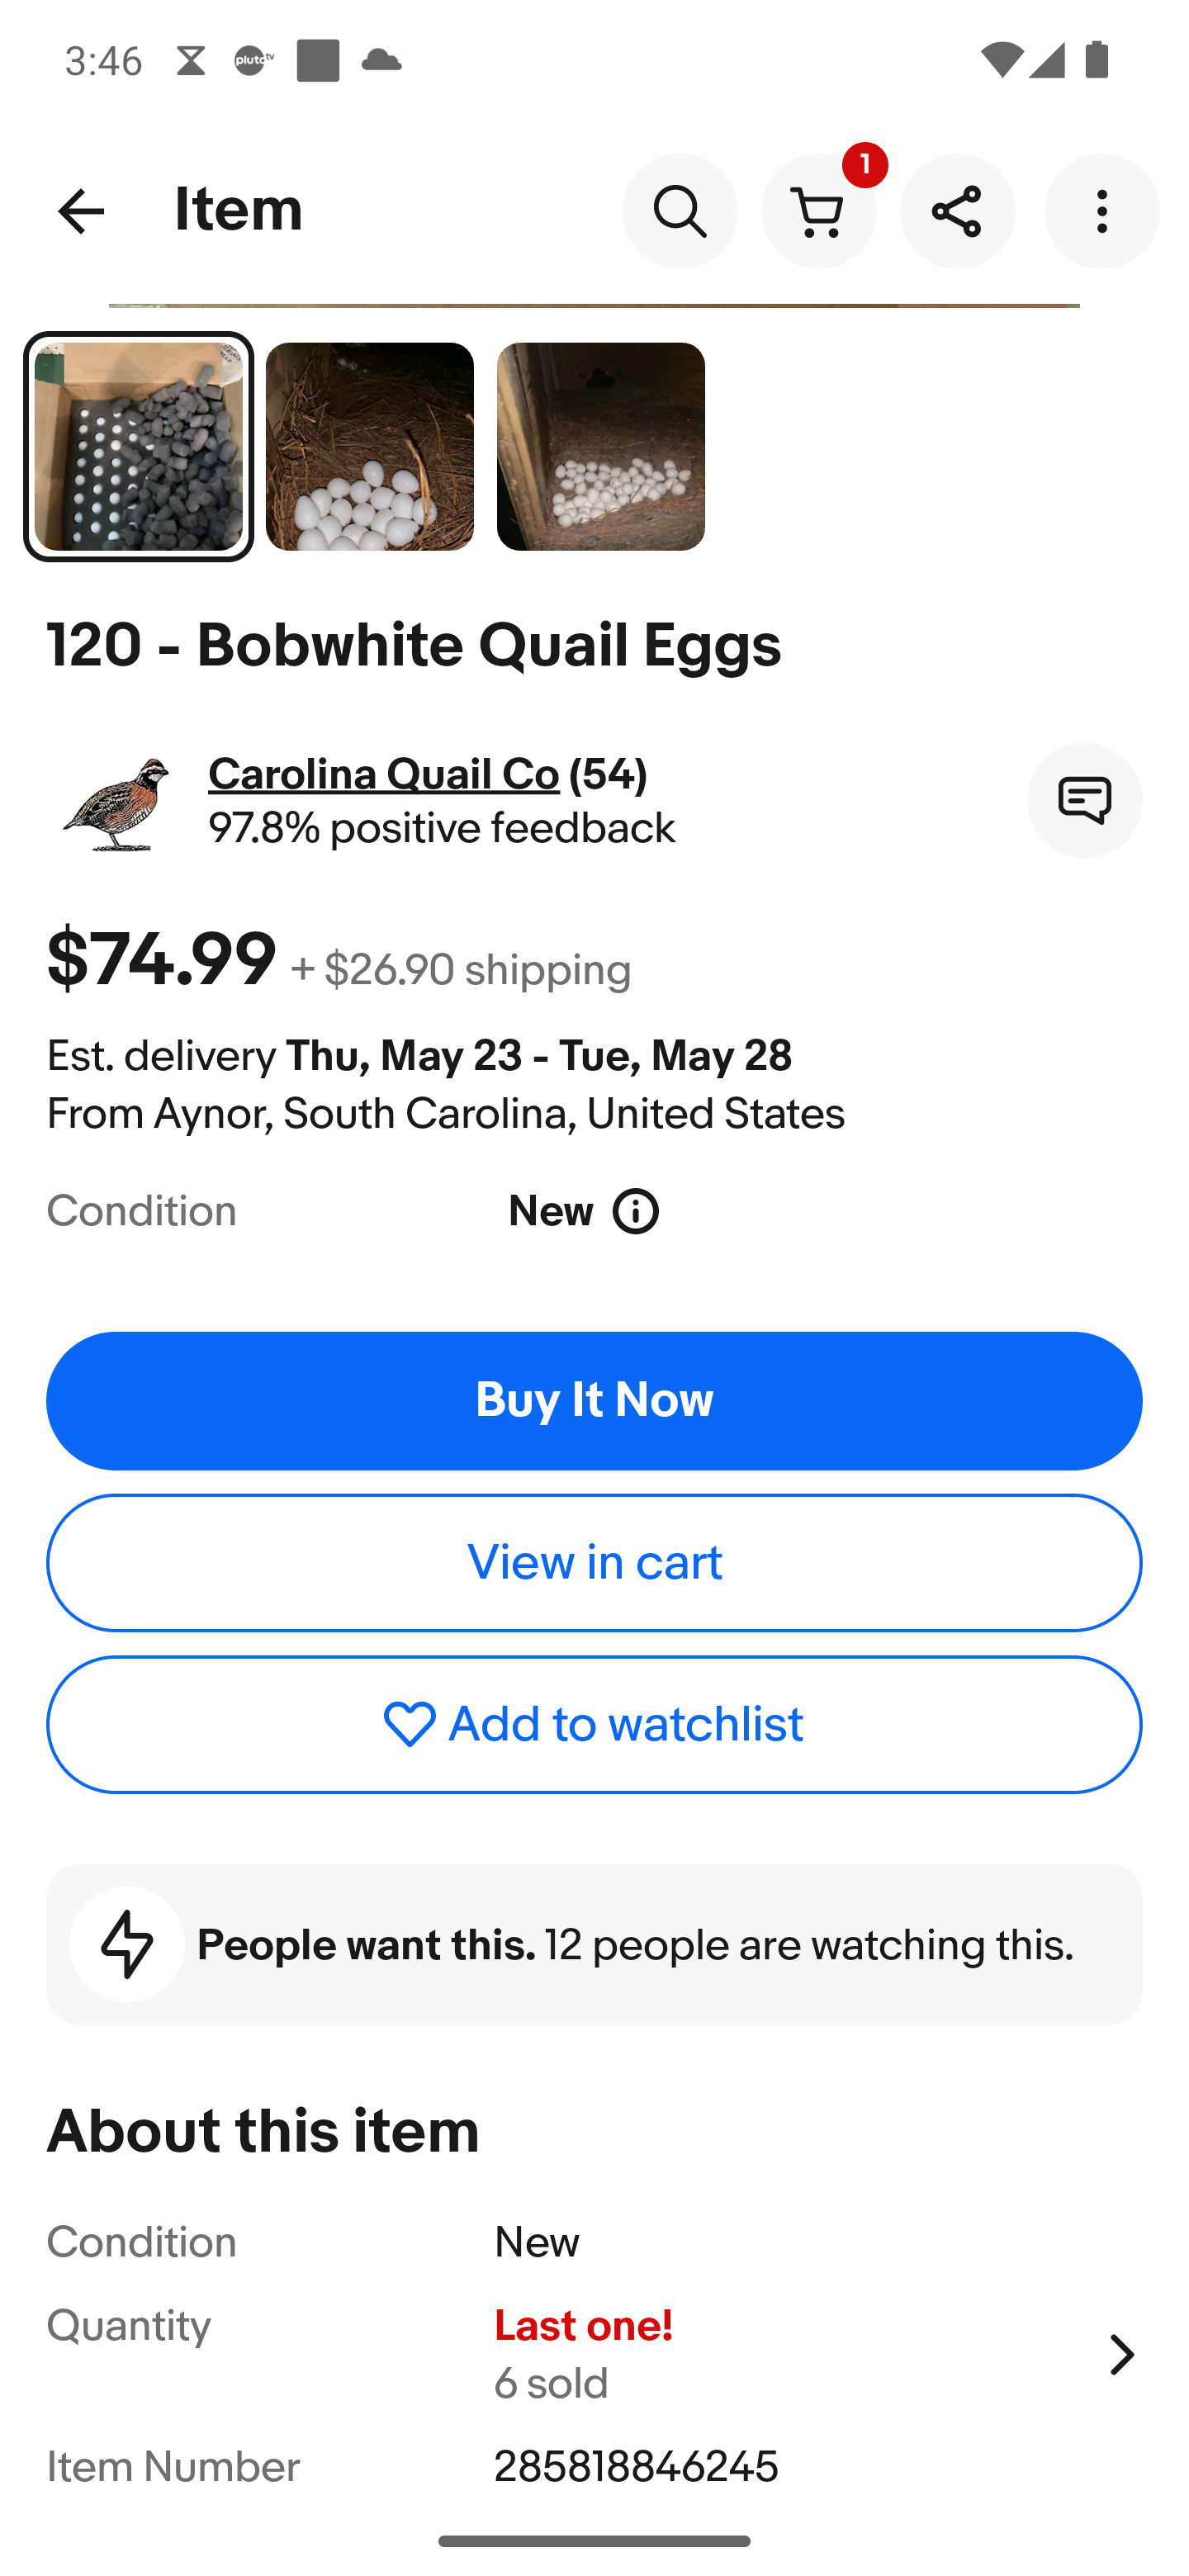Tap the item number 285818846245

pos(636,2467)
